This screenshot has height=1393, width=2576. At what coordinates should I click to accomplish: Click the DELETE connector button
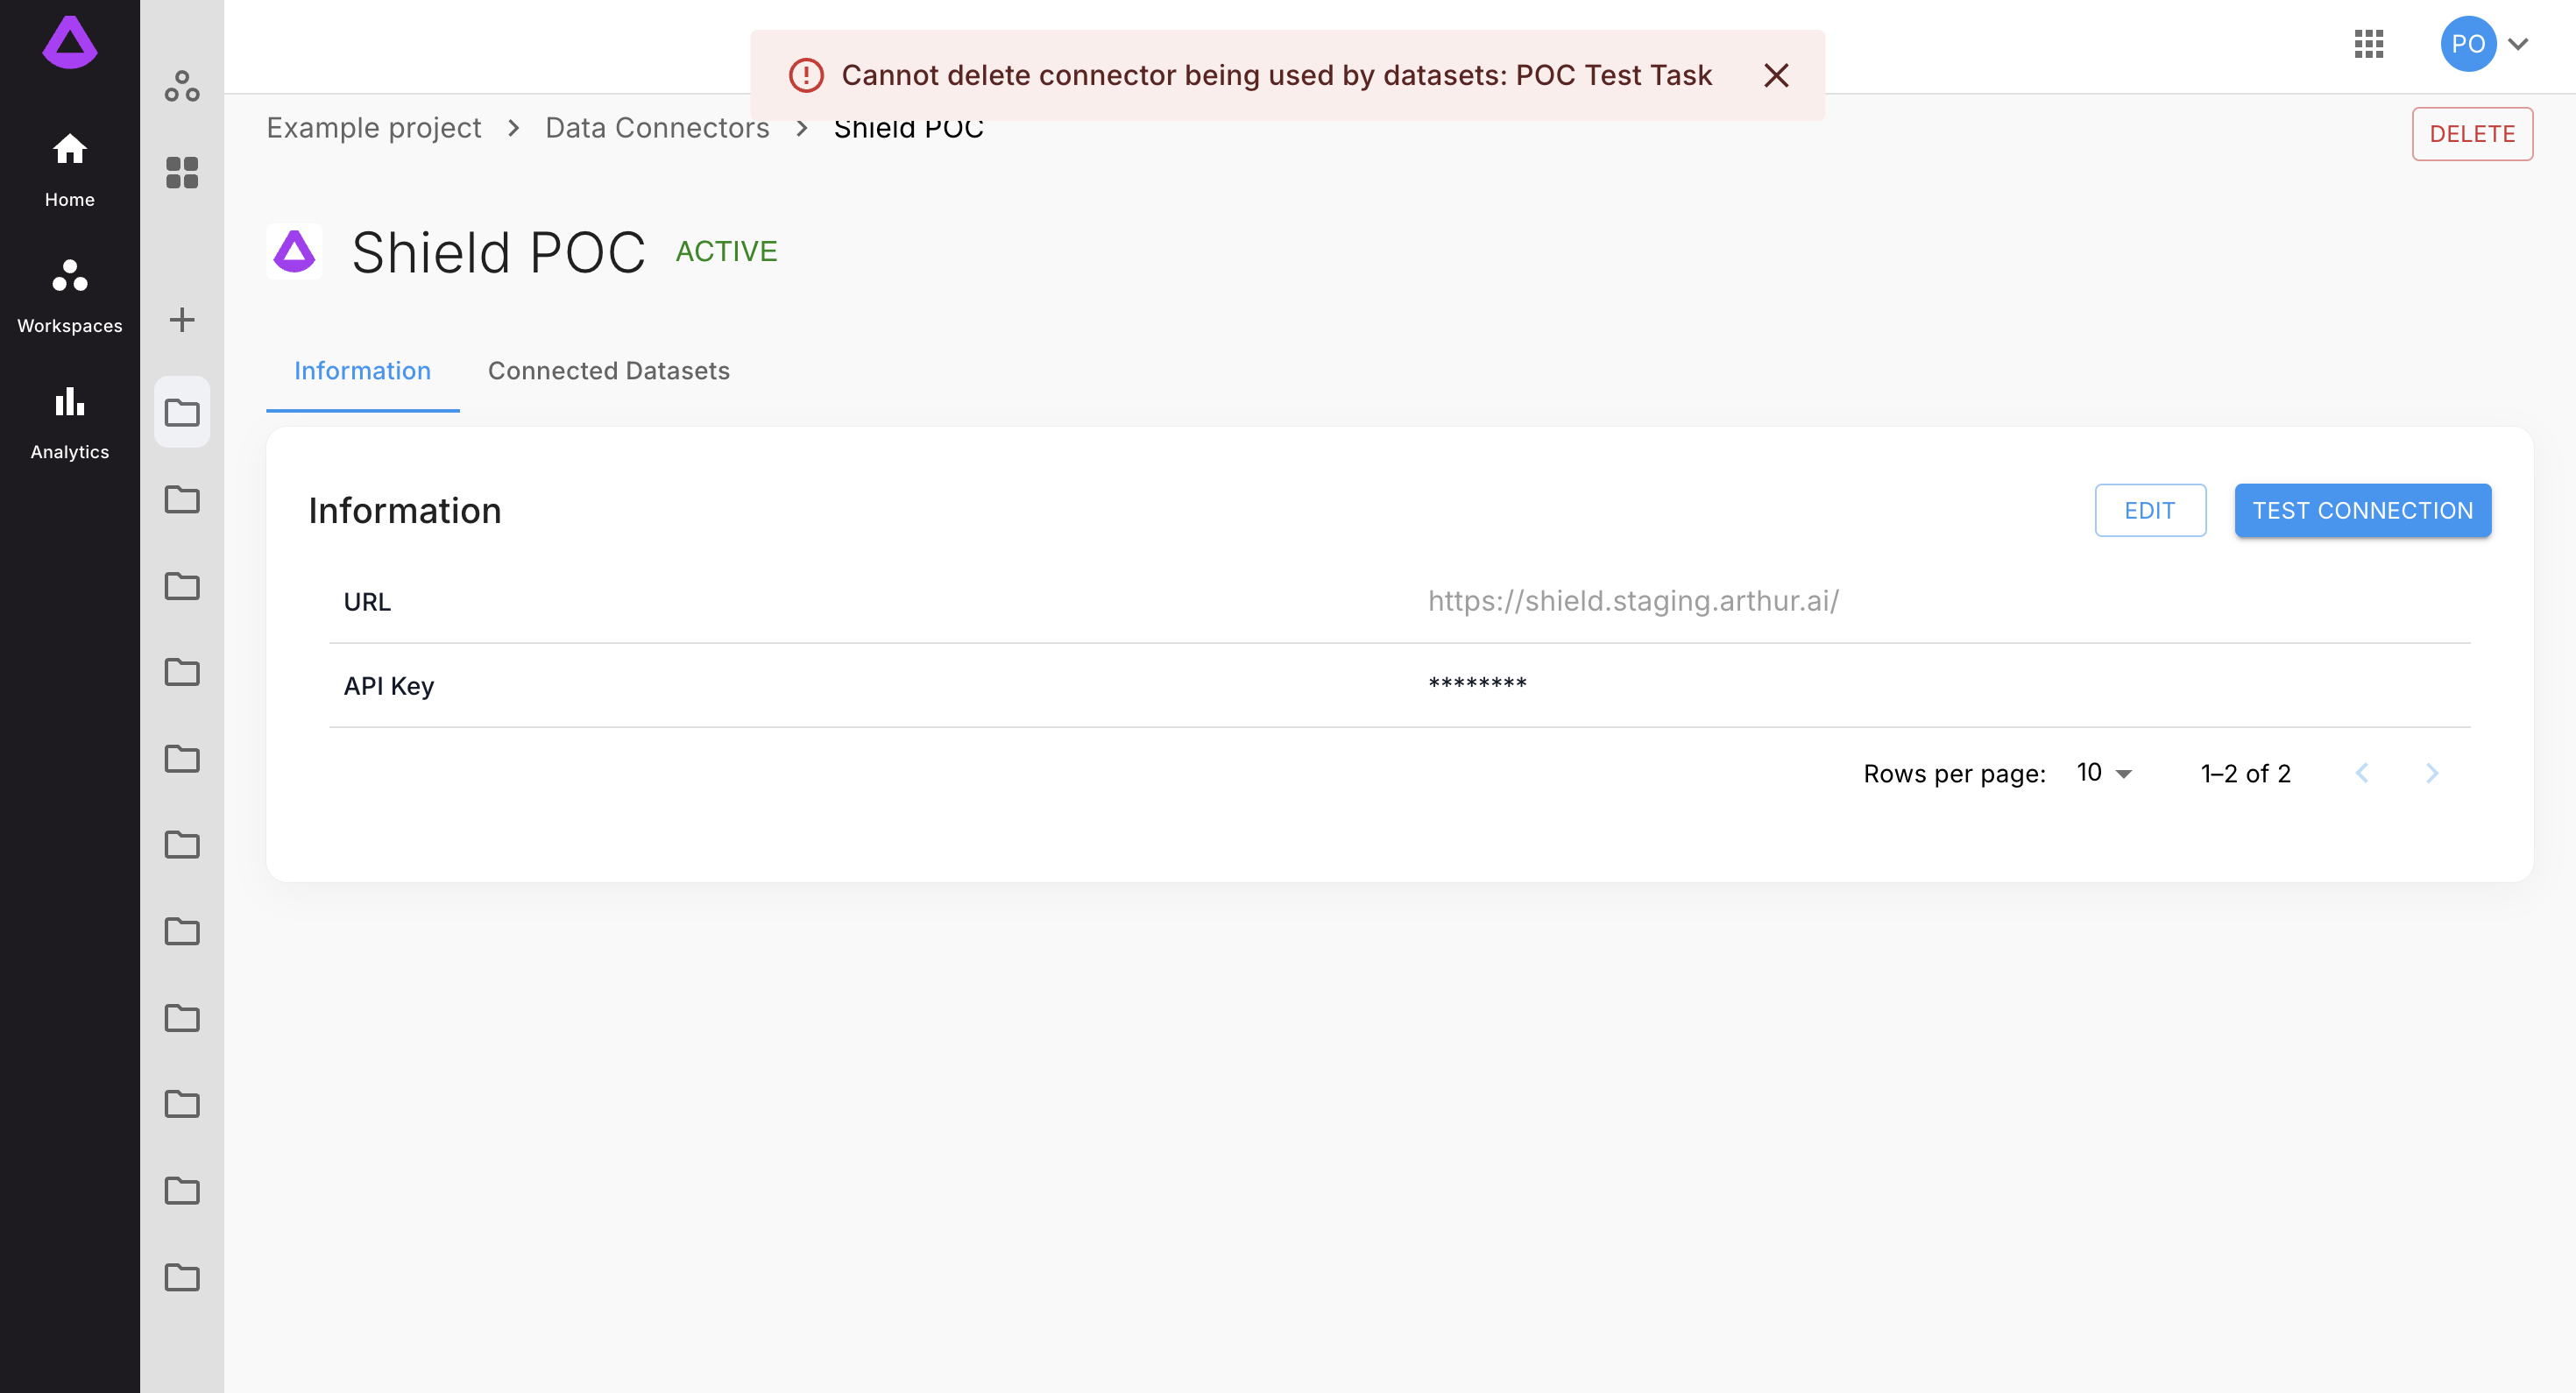click(2472, 133)
